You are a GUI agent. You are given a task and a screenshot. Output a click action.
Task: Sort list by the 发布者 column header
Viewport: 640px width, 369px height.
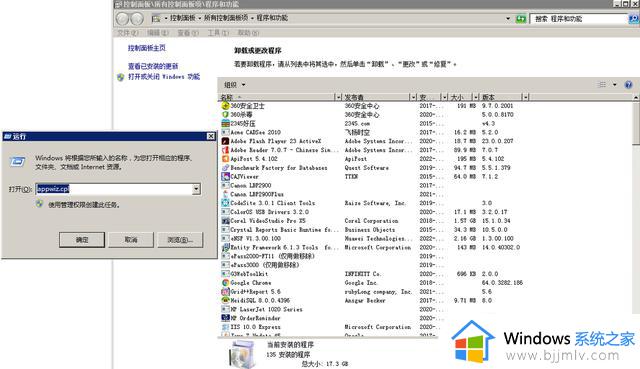376,97
